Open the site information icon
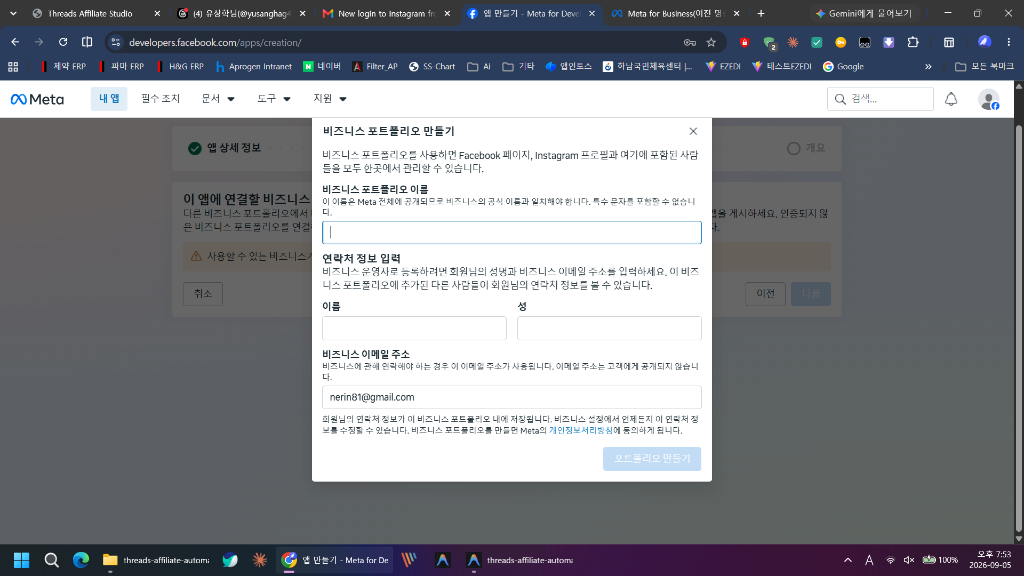Screen dimensions: 1024x576 (x=116, y=42)
